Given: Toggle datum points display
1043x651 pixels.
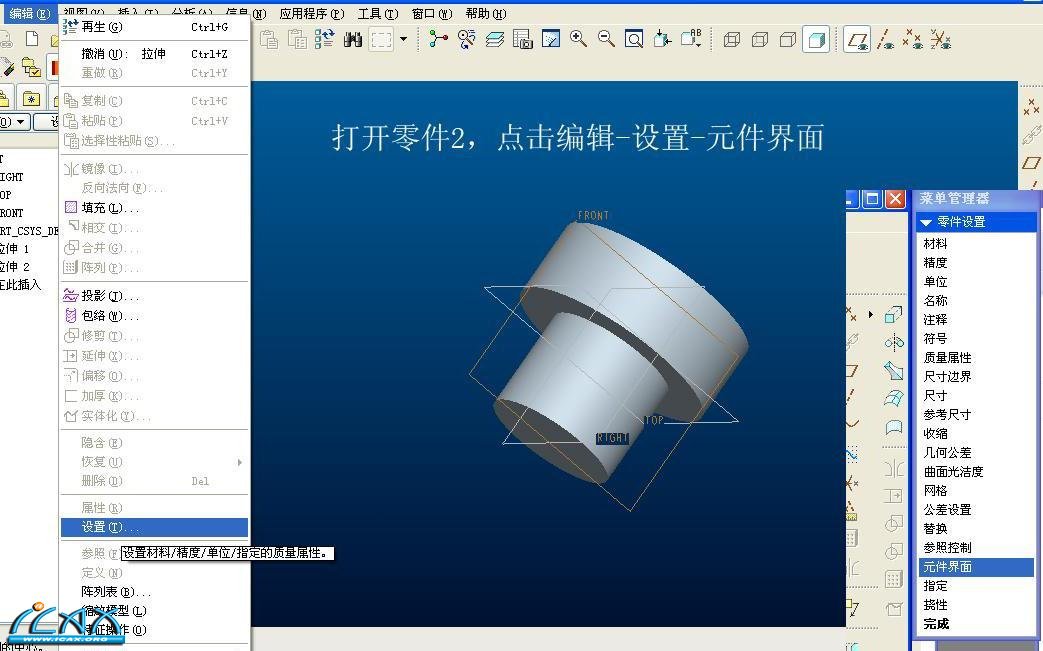Looking at the screenshot, I should click(912, 40).
